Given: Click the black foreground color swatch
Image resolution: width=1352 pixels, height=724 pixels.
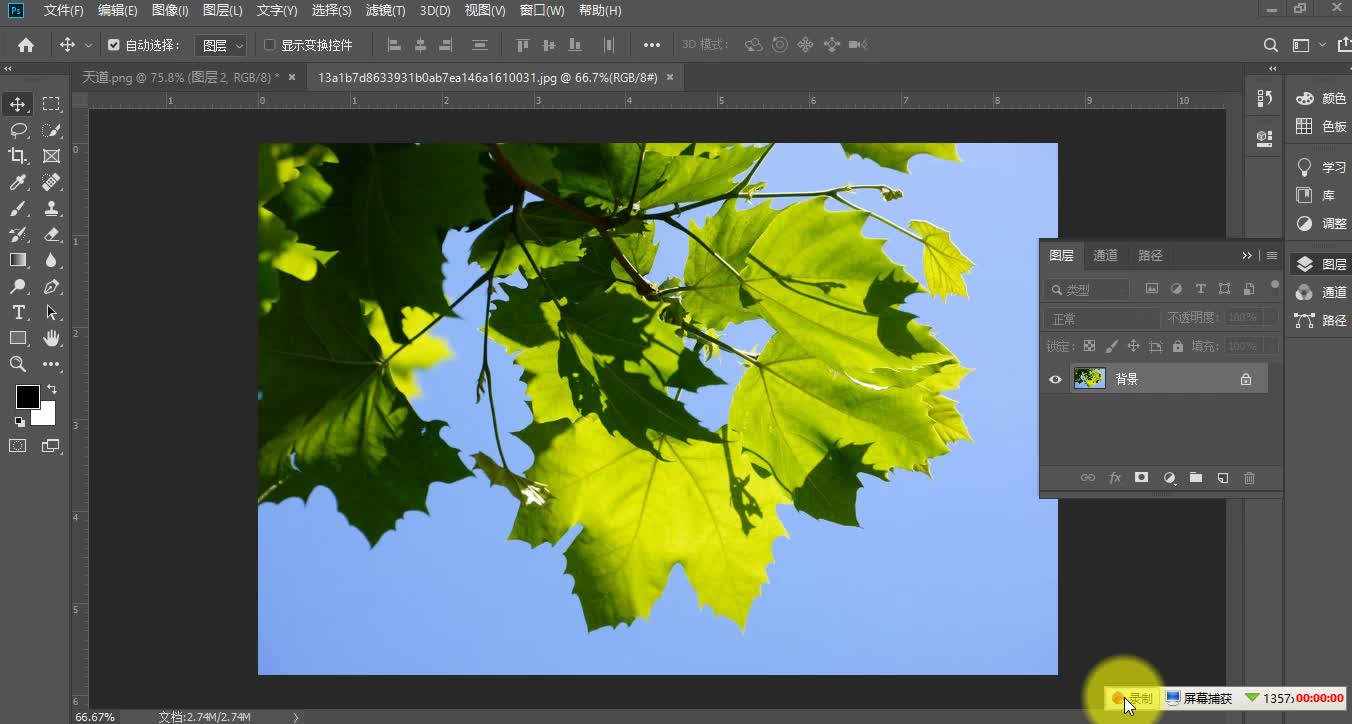Looking at the screenshot, I should coord(26,396).
